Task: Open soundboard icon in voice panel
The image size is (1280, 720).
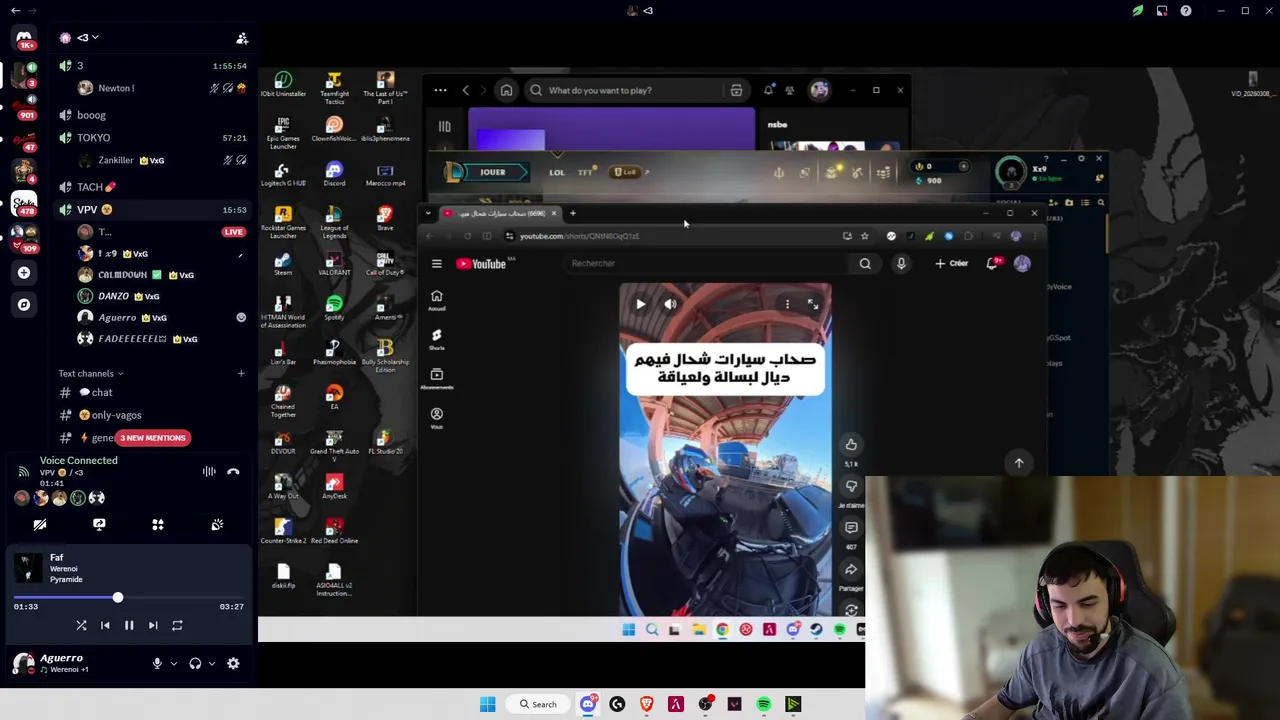Action: [x=217, y=524]
